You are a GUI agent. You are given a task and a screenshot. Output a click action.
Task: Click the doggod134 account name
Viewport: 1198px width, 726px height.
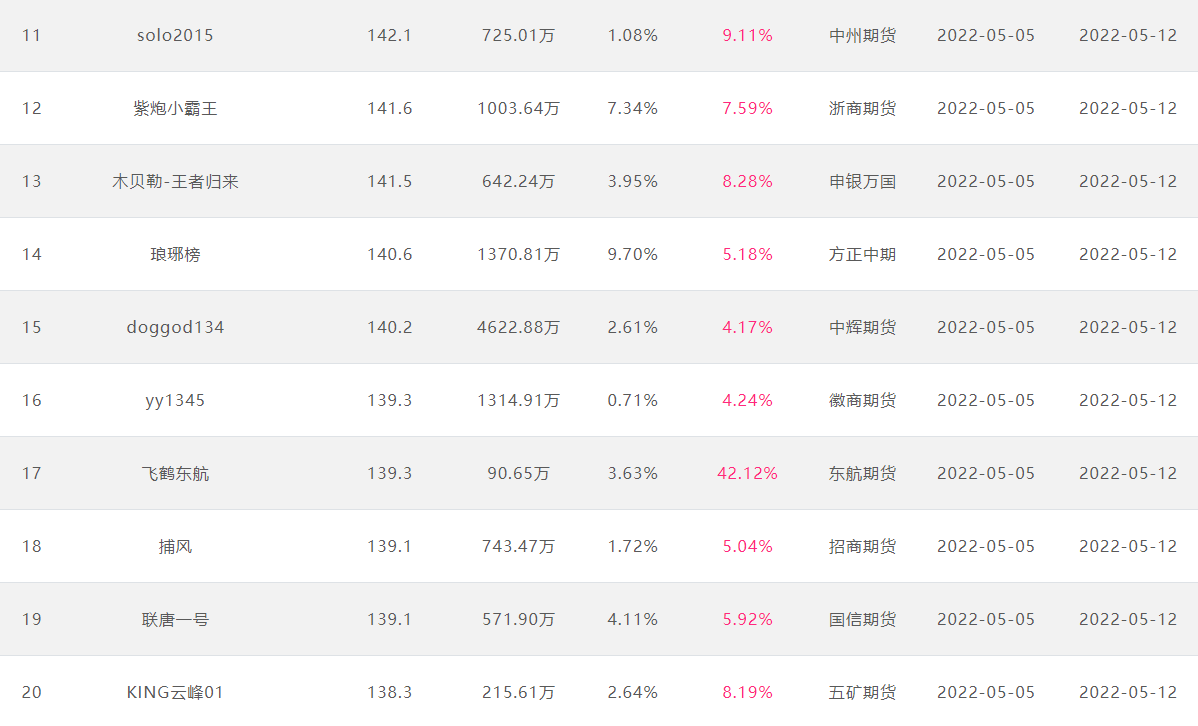(x=175, y=327)
